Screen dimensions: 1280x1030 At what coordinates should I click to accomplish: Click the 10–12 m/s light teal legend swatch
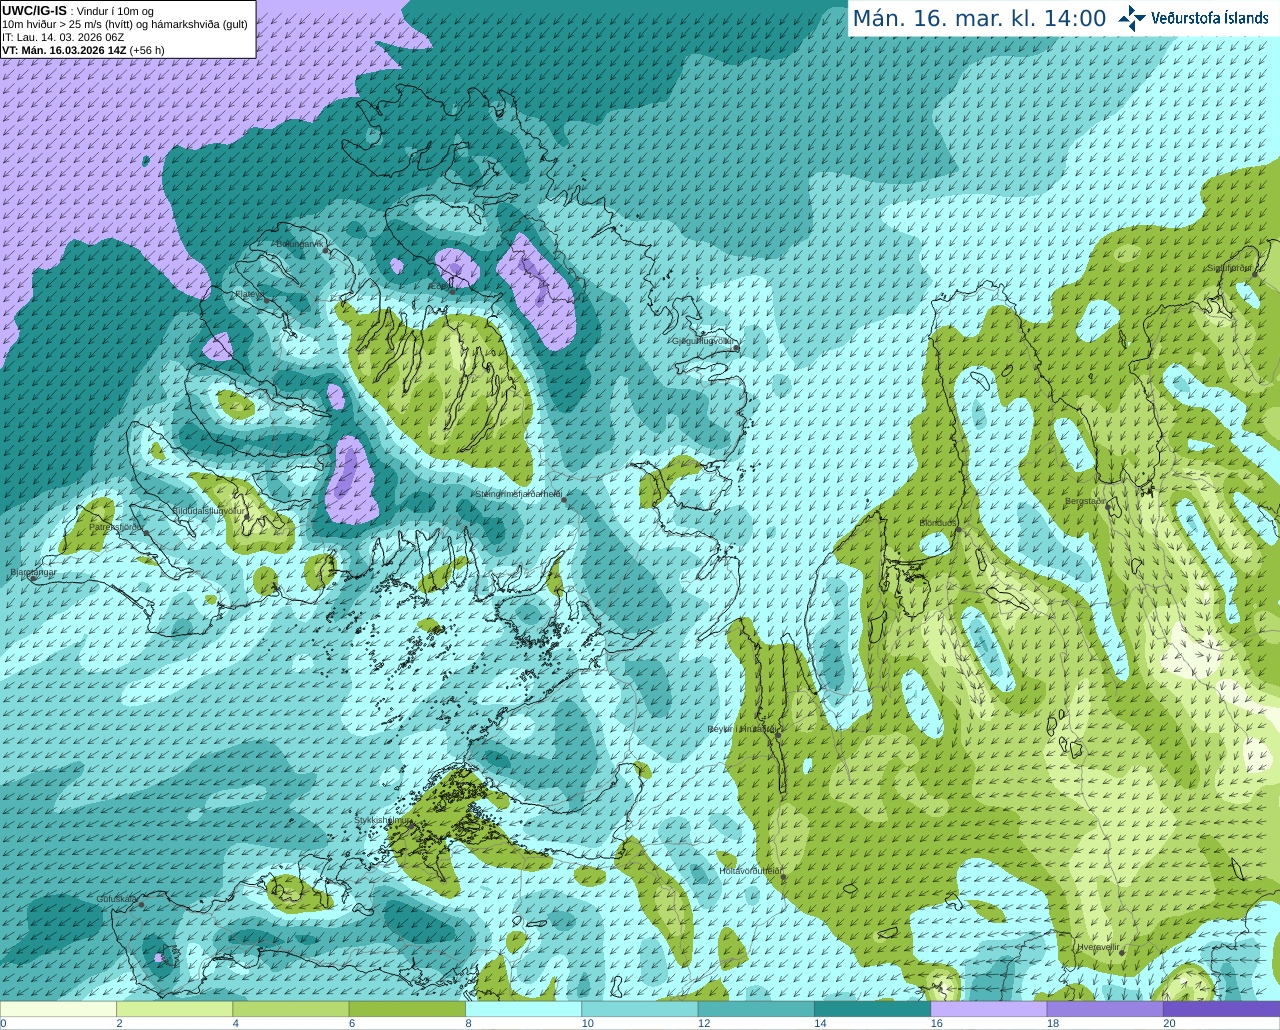point(640,1009)
